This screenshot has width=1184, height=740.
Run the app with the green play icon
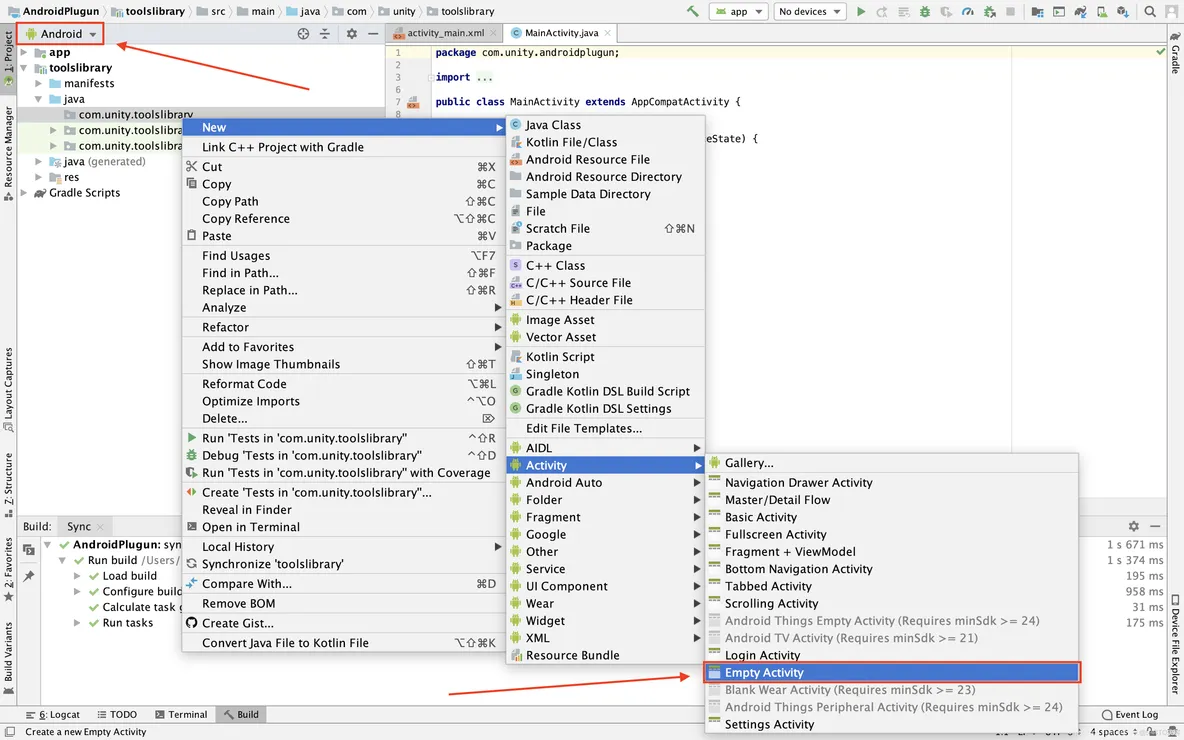[x=862, y=11]
